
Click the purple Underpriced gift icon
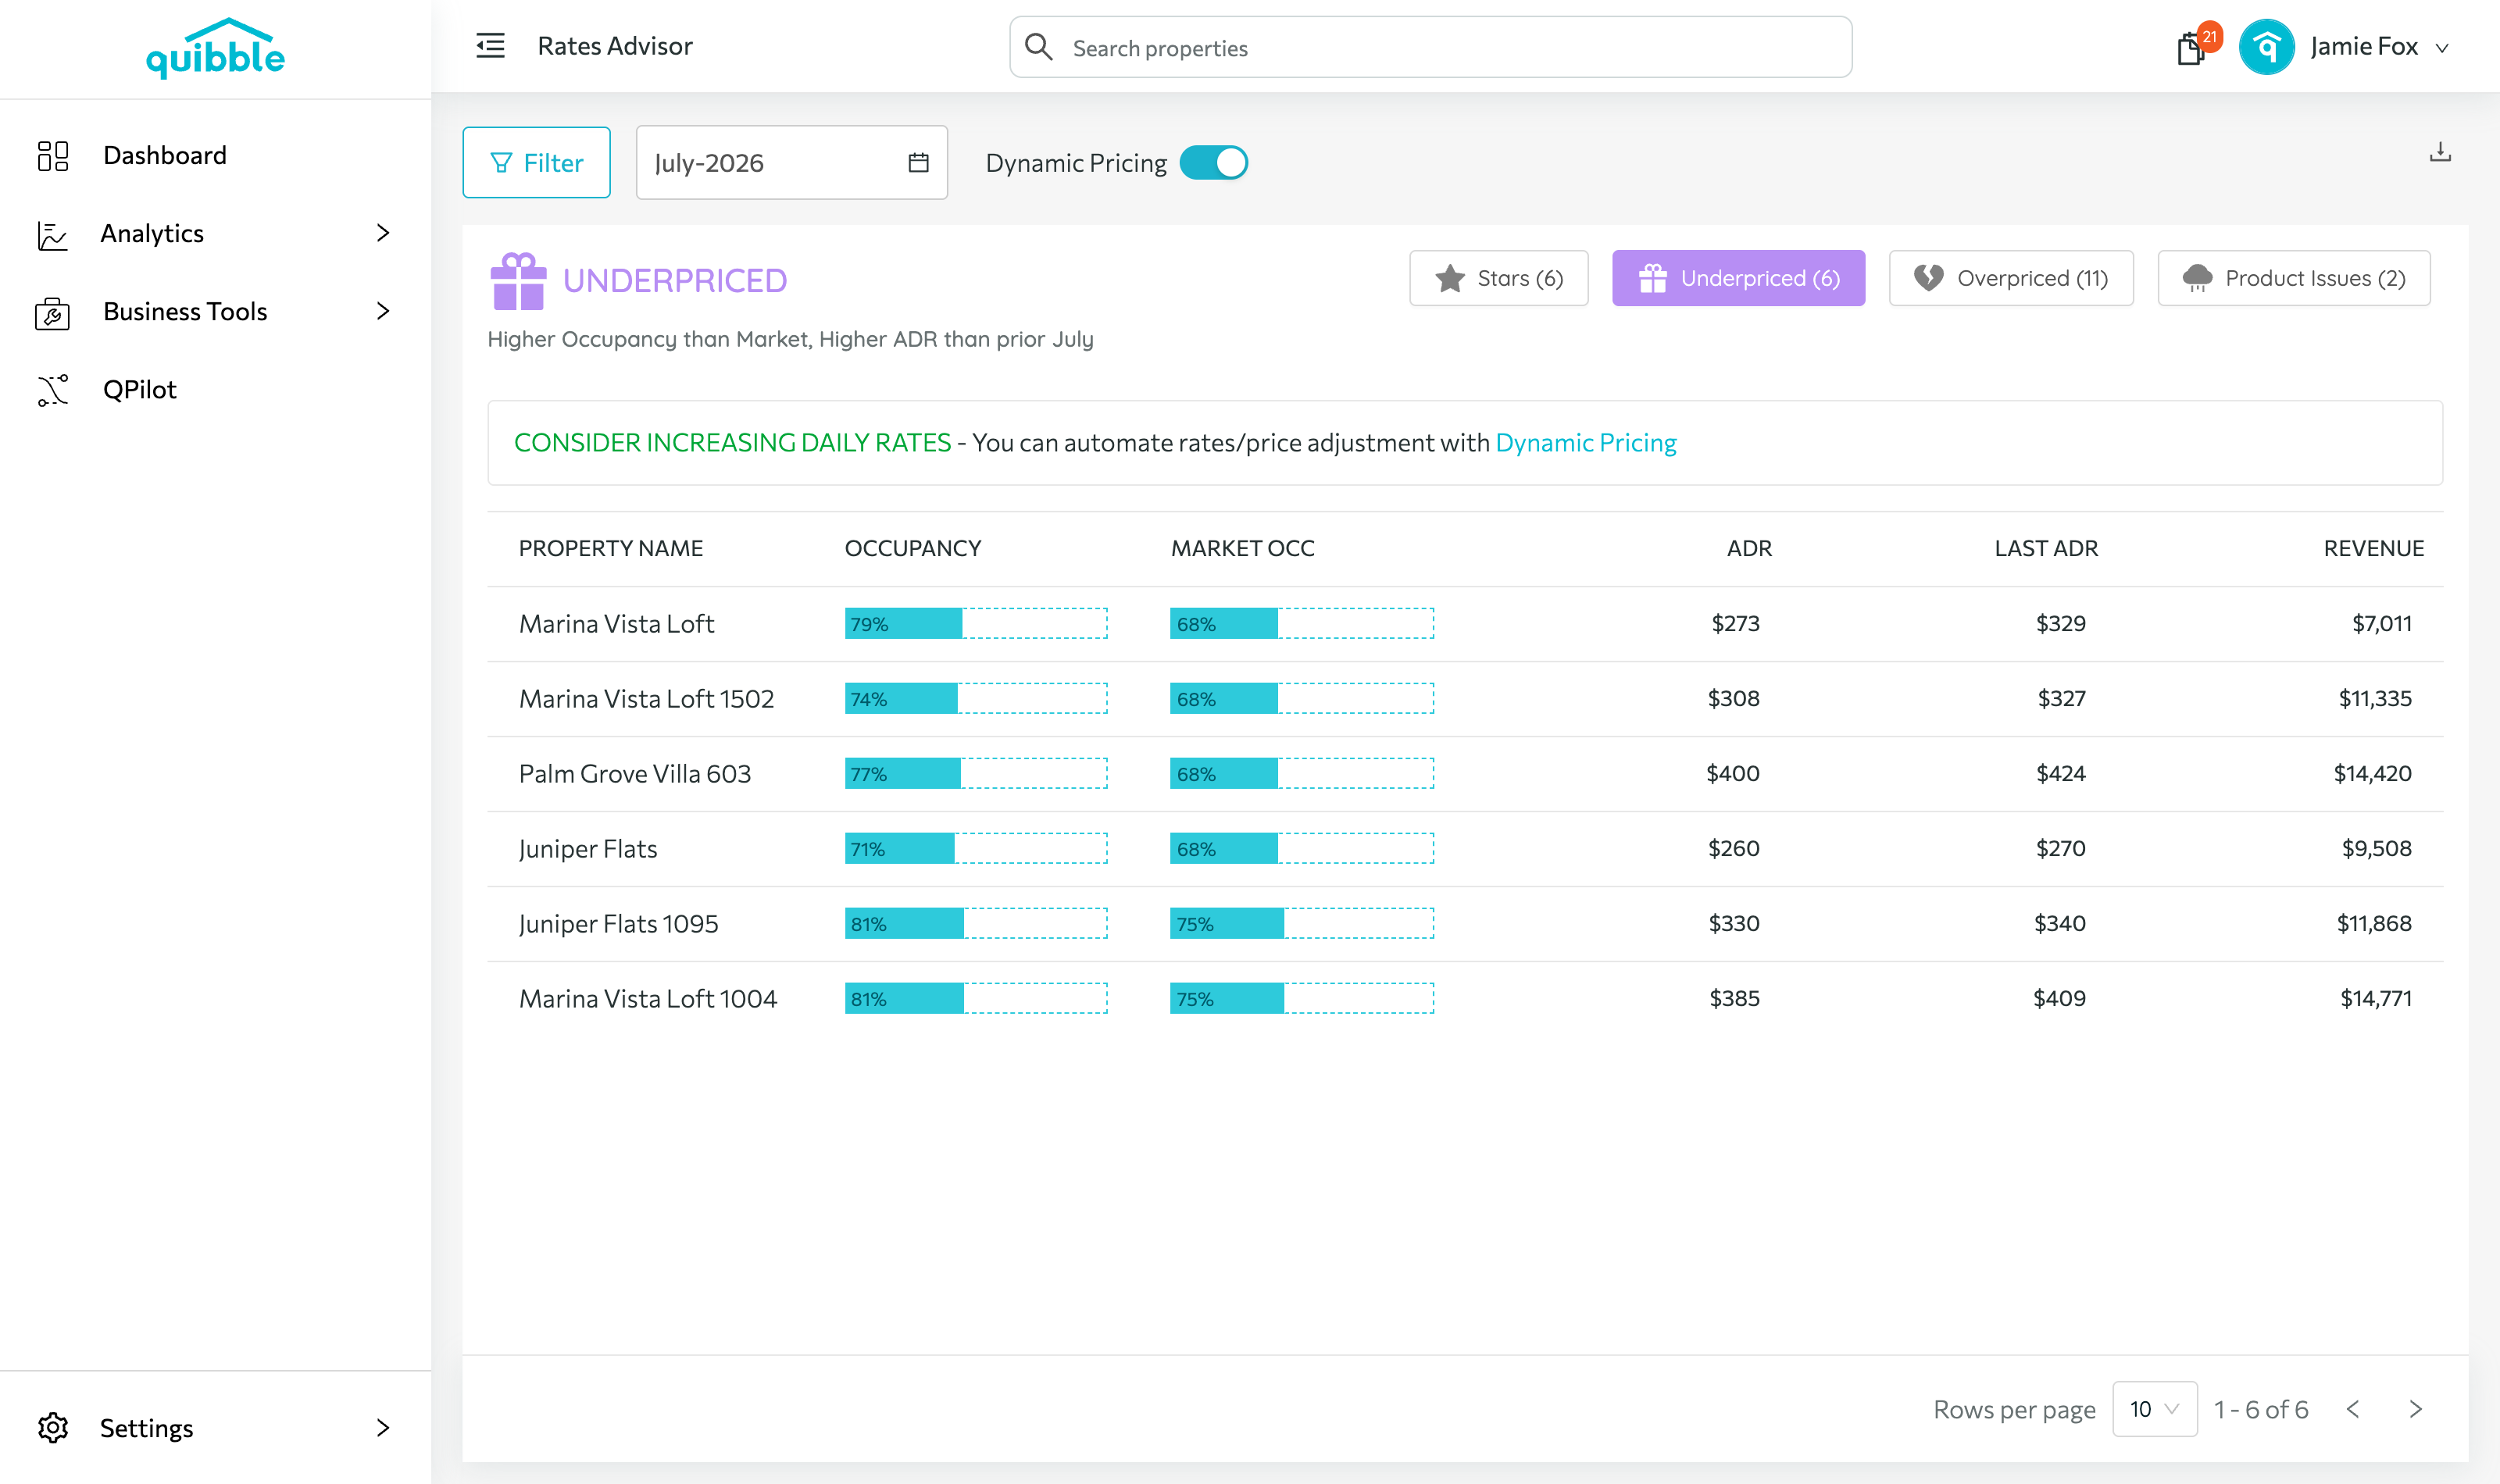tap(518, 281)
